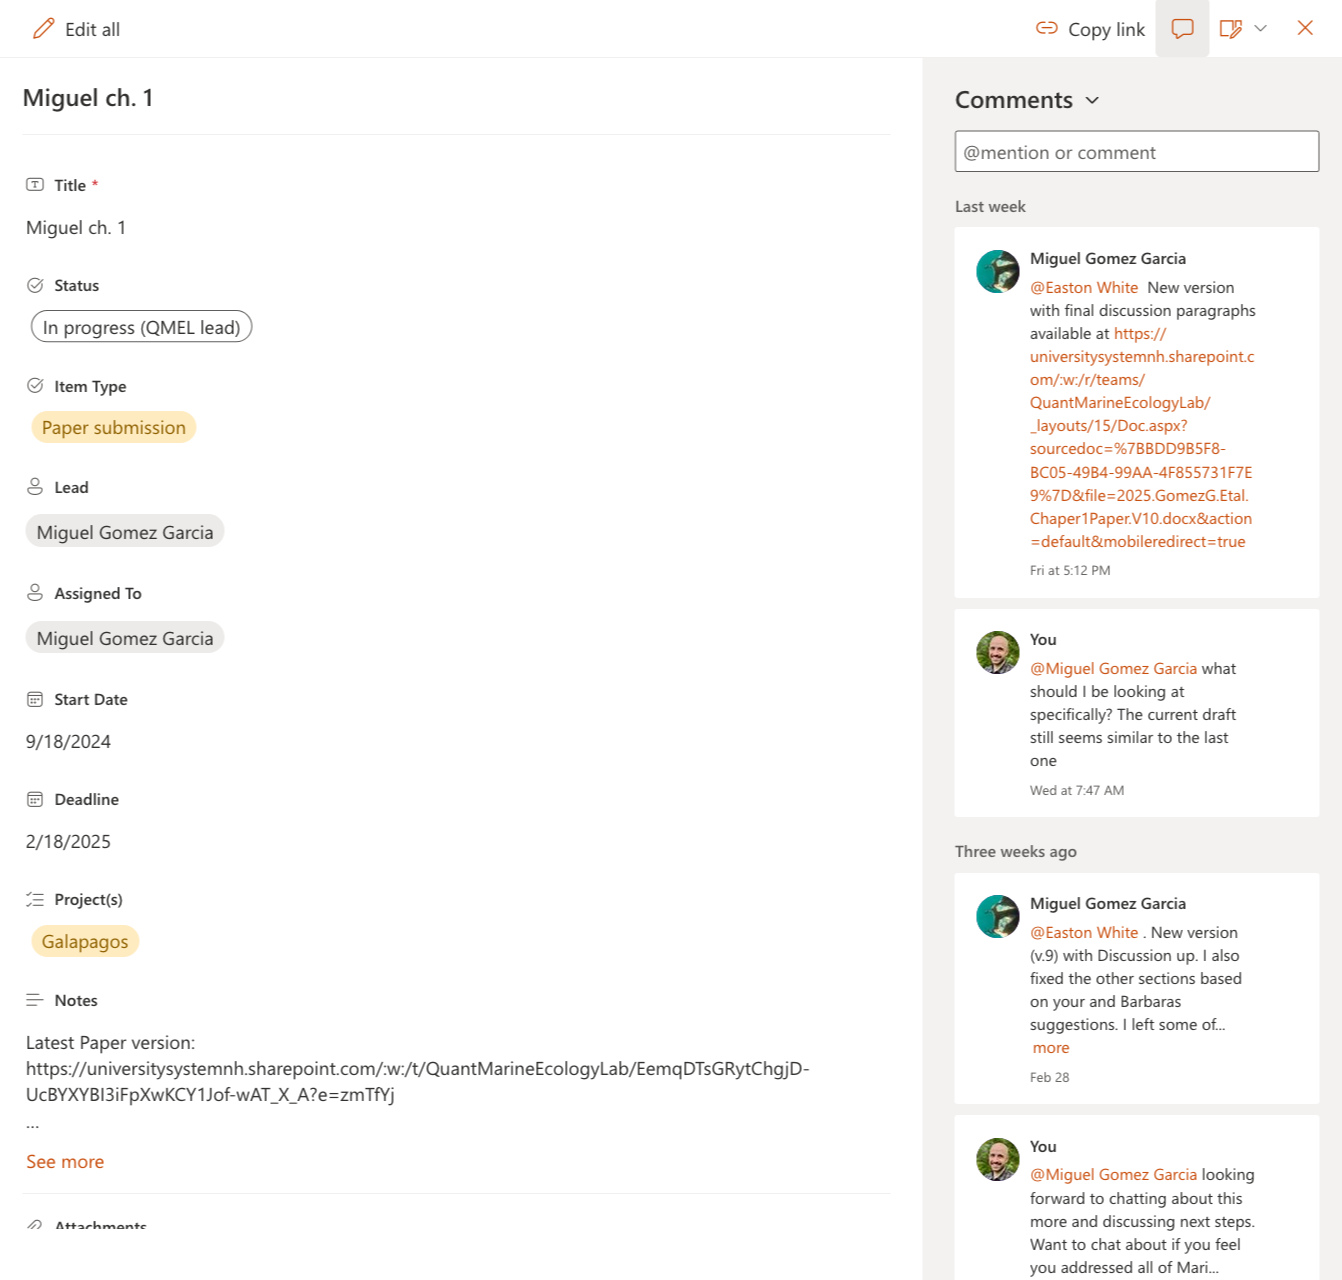Select the Paper submission item type tag
1342x1280 pixels.
coord(114,427)
